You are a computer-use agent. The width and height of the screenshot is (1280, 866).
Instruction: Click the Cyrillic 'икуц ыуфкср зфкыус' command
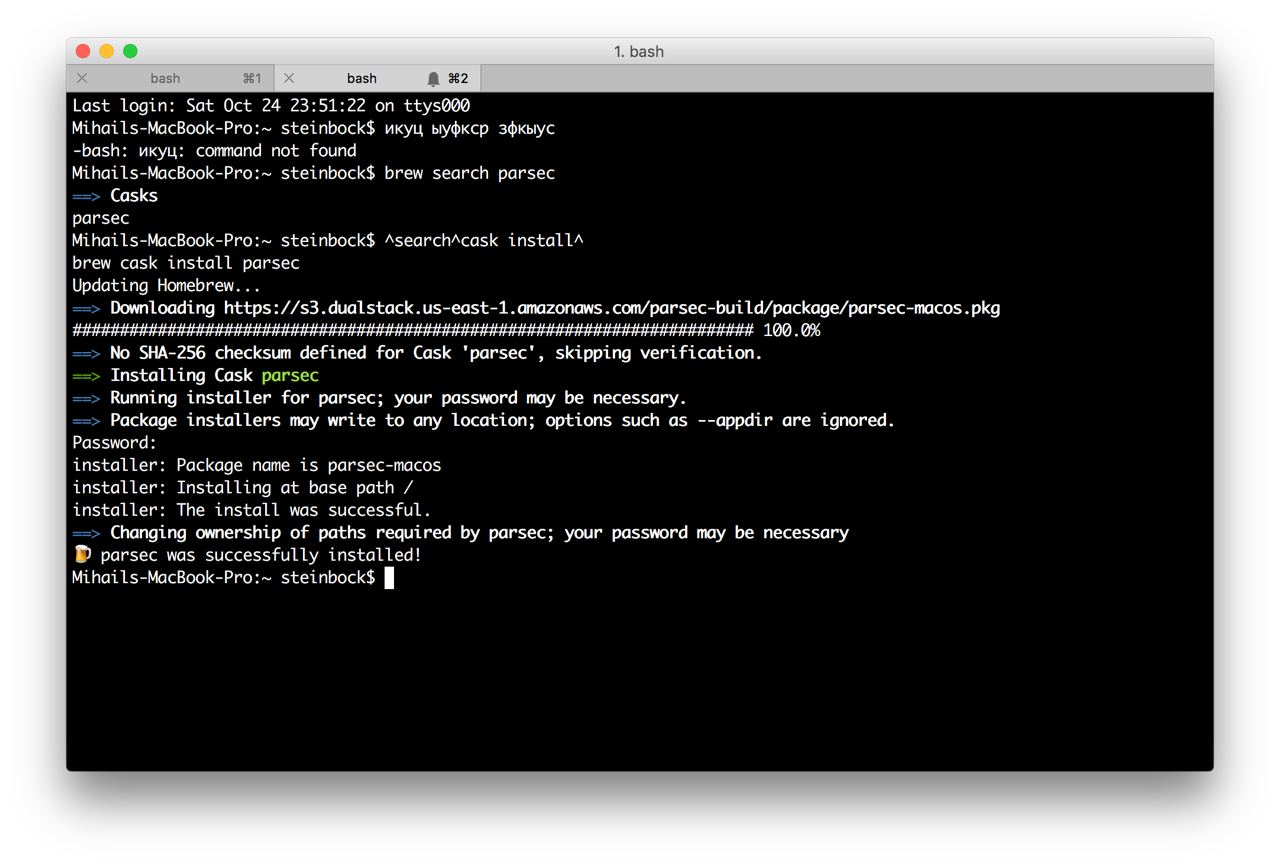coord(470,128)
